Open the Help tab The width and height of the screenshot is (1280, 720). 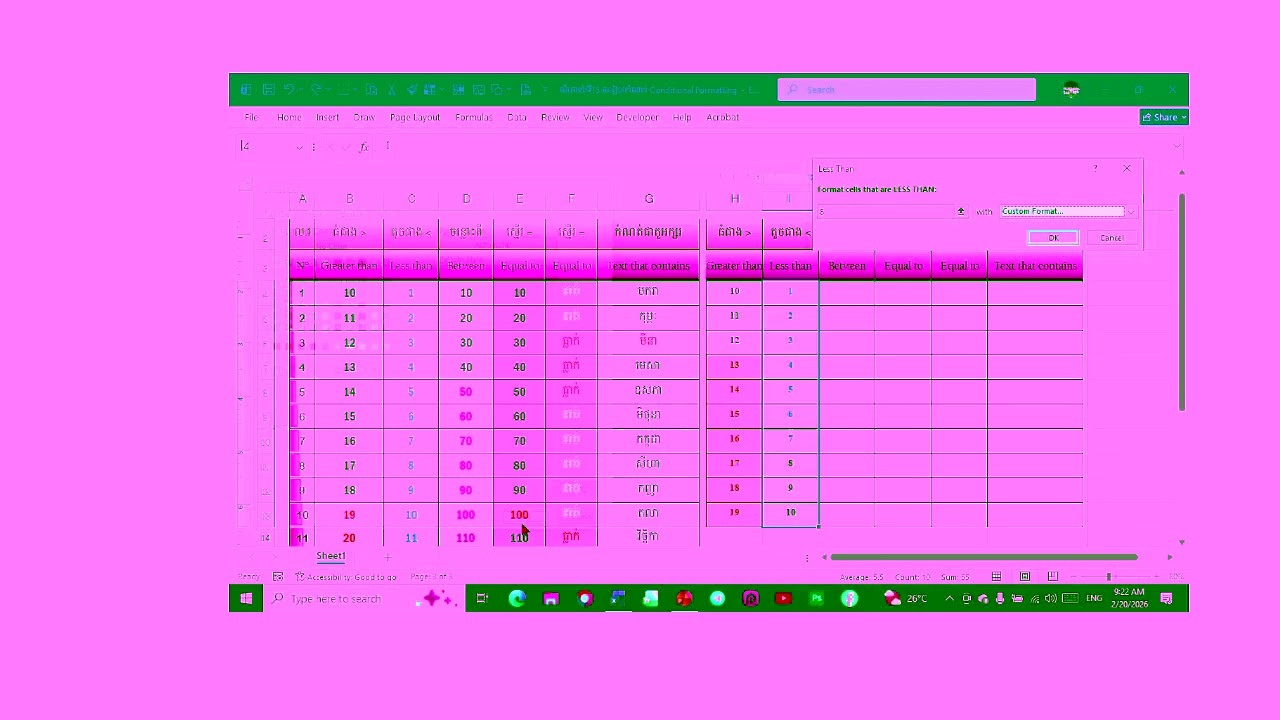tap(682, 117)
